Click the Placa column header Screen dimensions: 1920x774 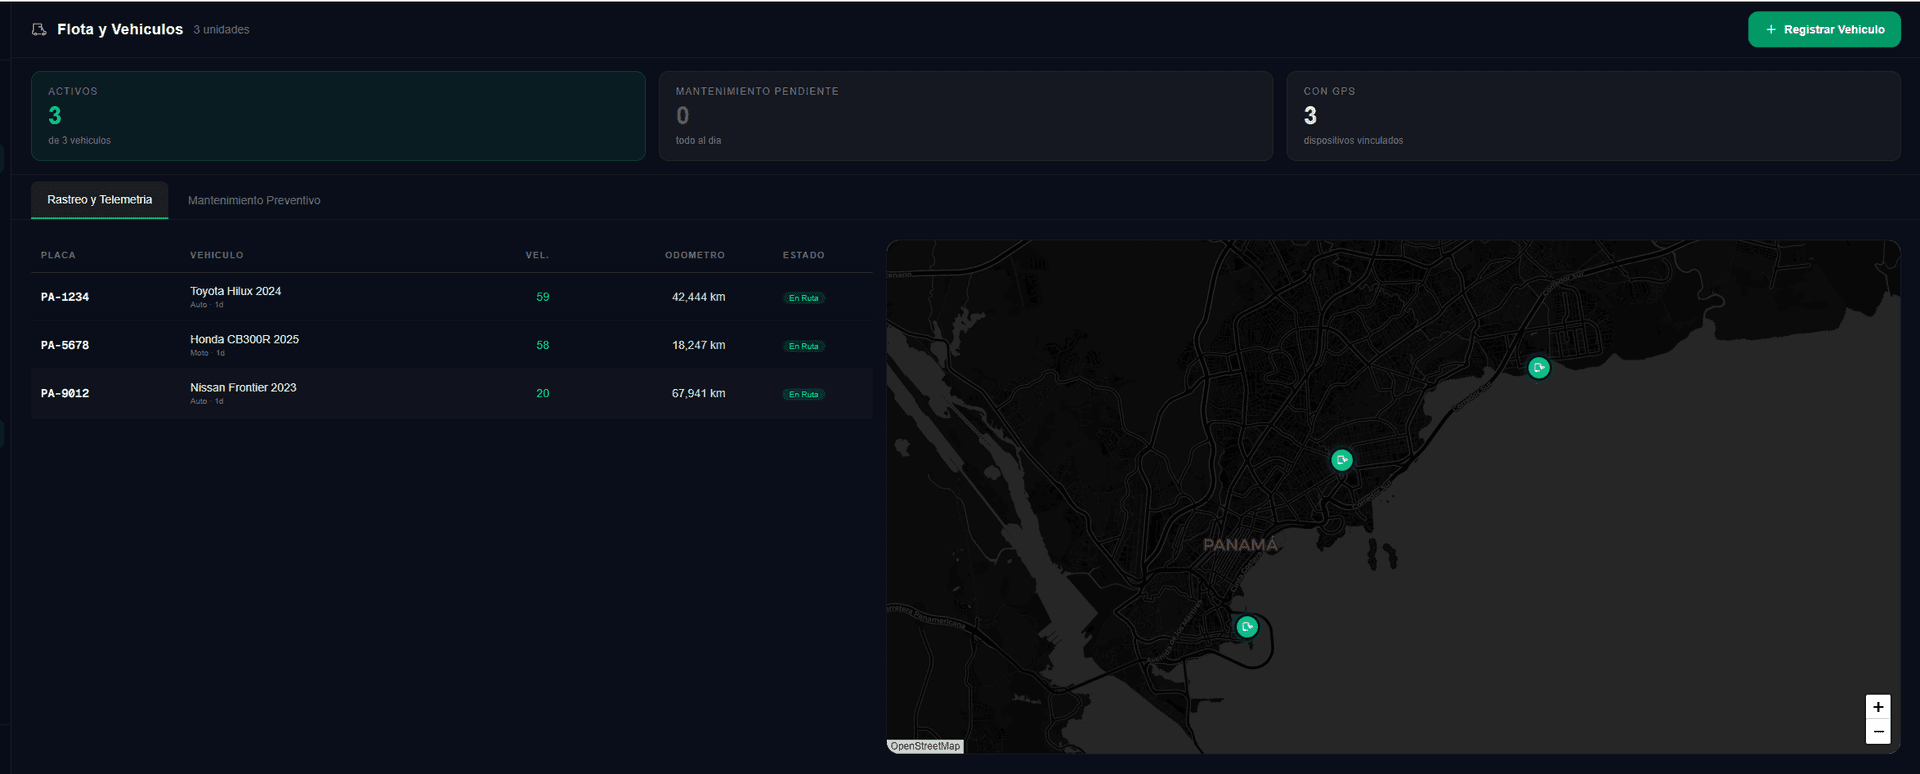(x=58, y=255)
